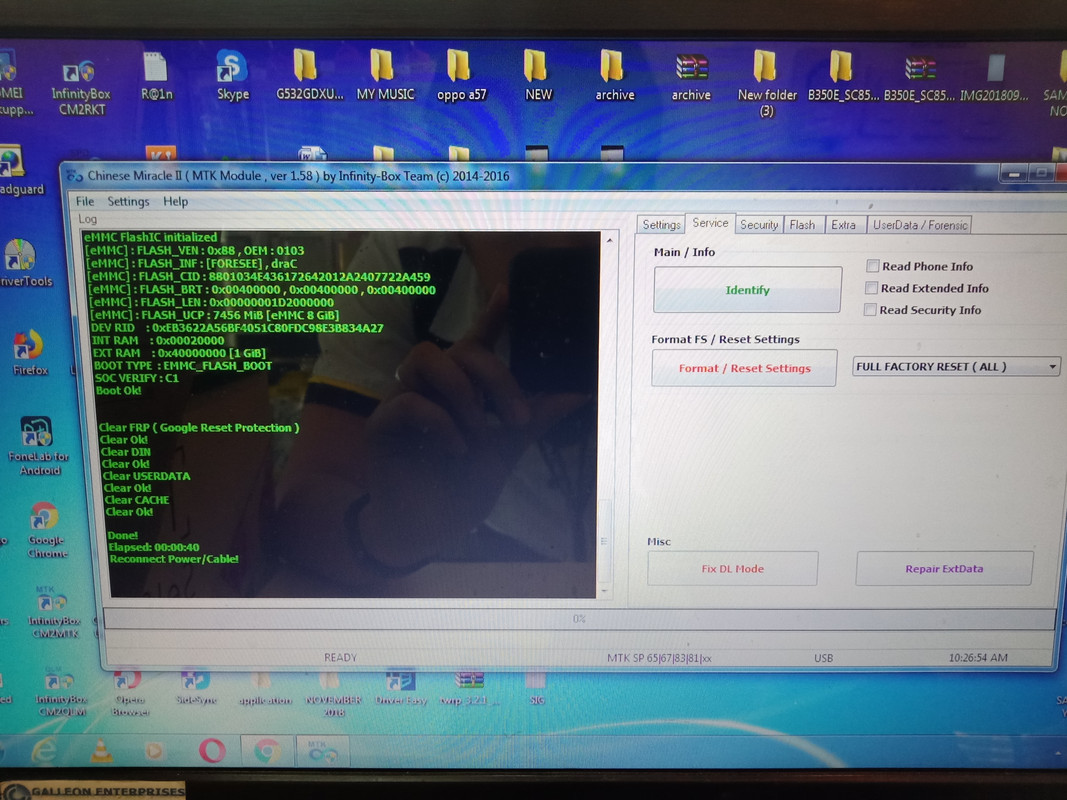The height and width of the screenshot is (800, 1067).
Task: Open the SideSync desktop shortcut
Action: pos(195,688)
